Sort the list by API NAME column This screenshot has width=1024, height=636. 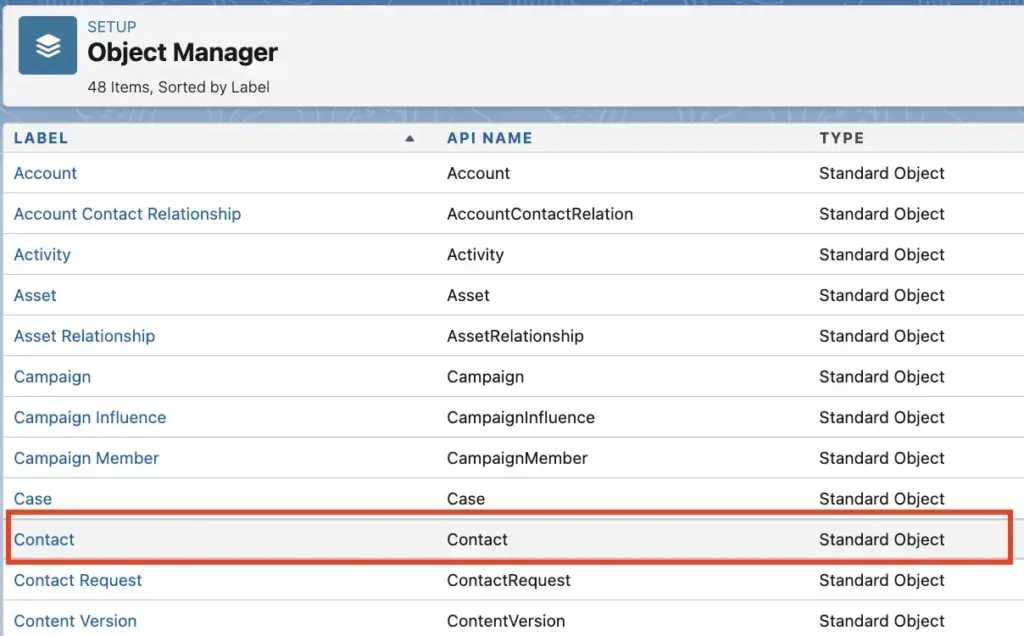tap(489, 138)
